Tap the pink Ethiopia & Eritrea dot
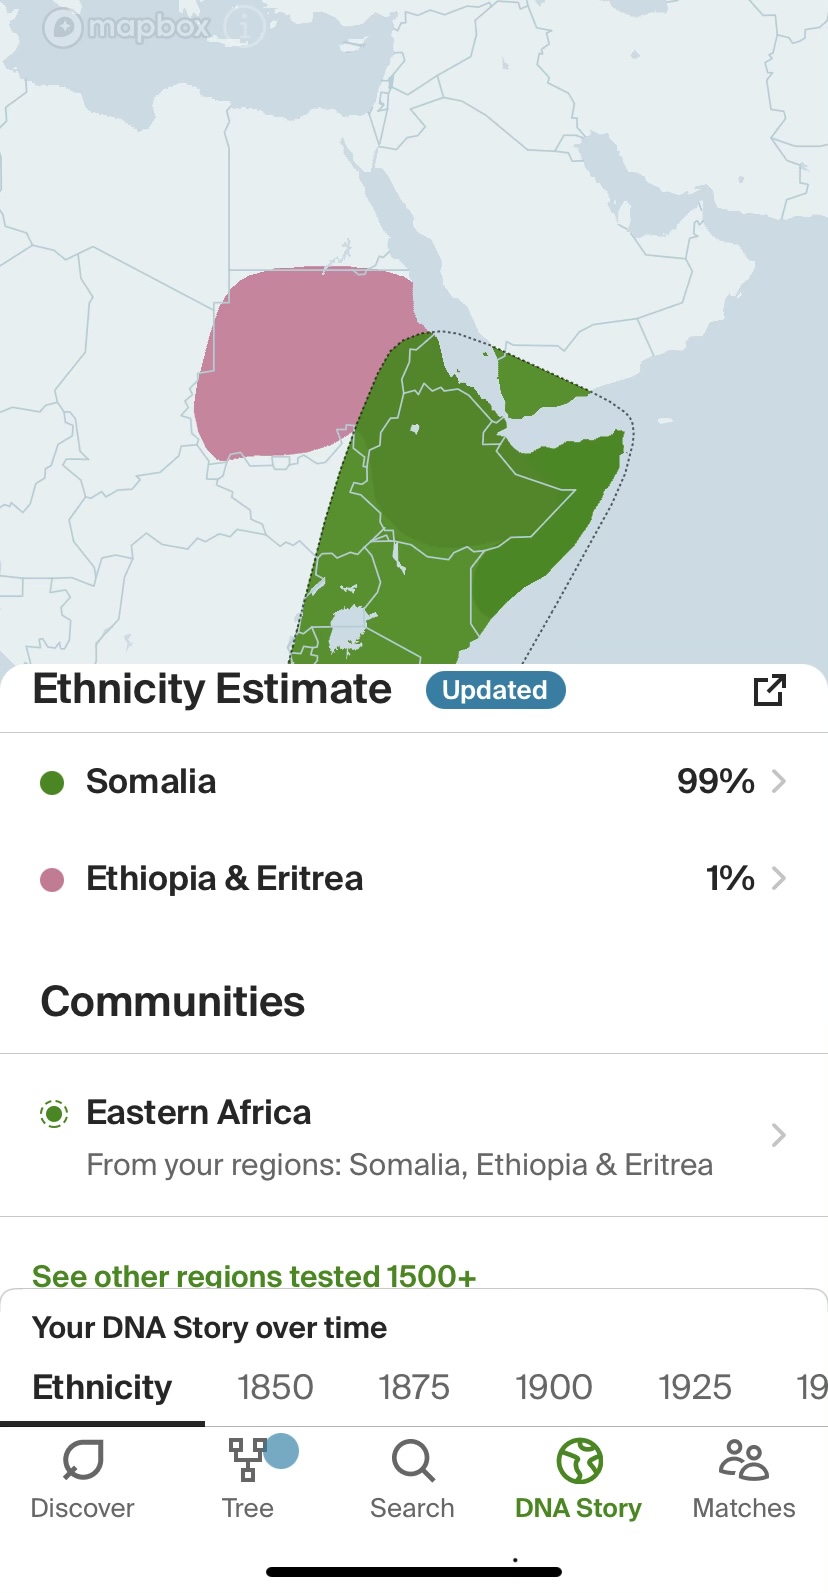Screen dimensions: 828x1593 coord(52,879)
